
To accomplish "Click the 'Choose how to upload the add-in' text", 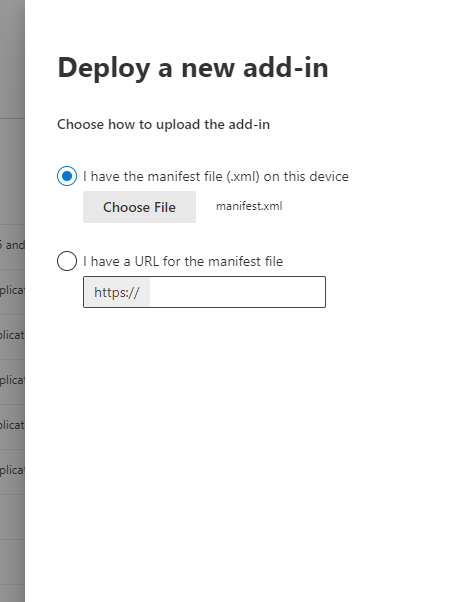I will coord(164,124).
